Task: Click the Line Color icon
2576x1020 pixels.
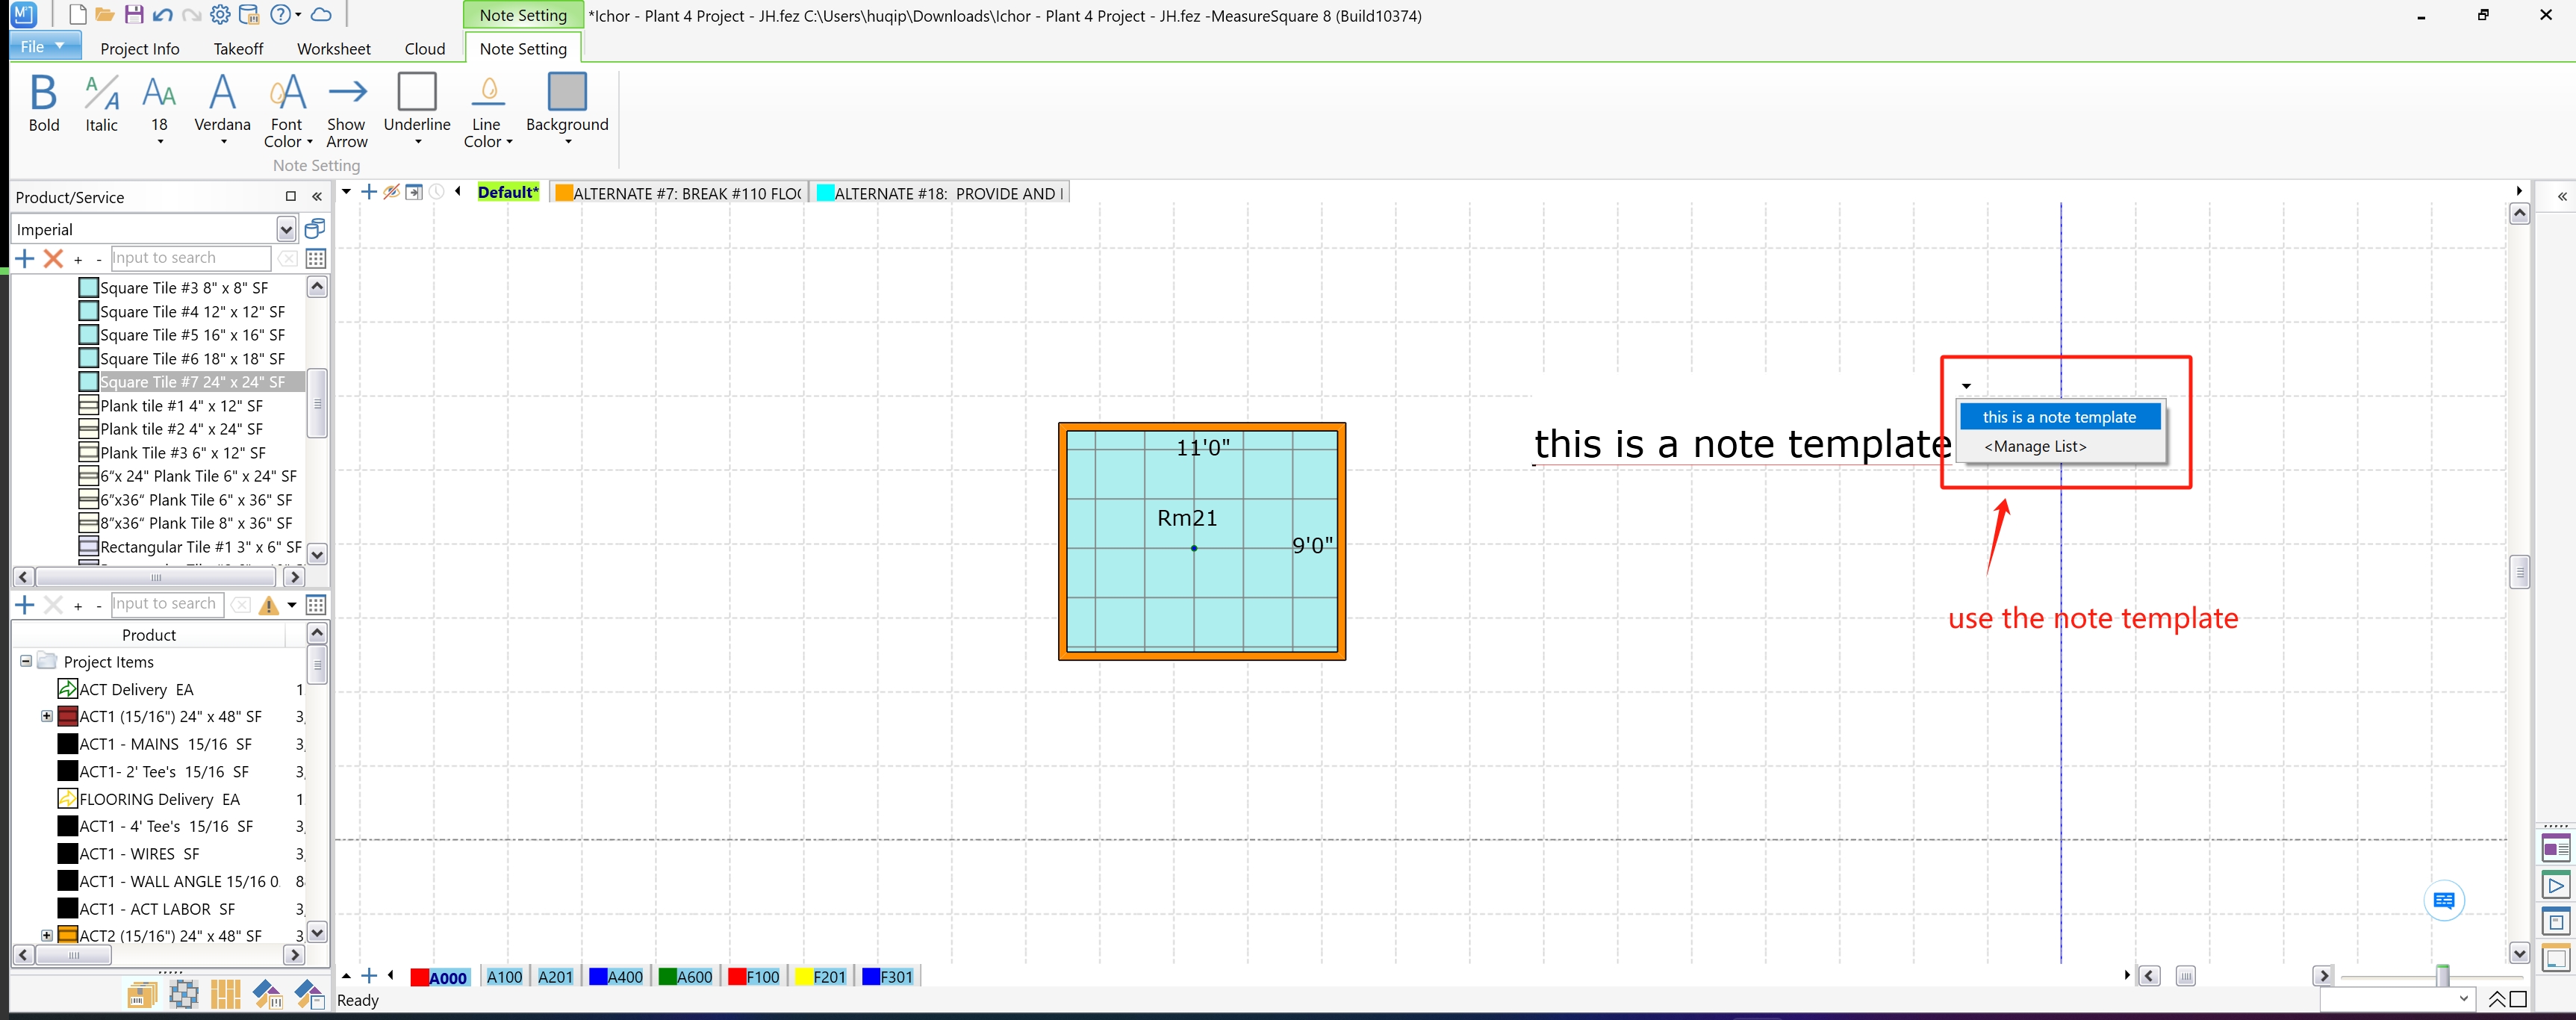Action: (487, 92)
